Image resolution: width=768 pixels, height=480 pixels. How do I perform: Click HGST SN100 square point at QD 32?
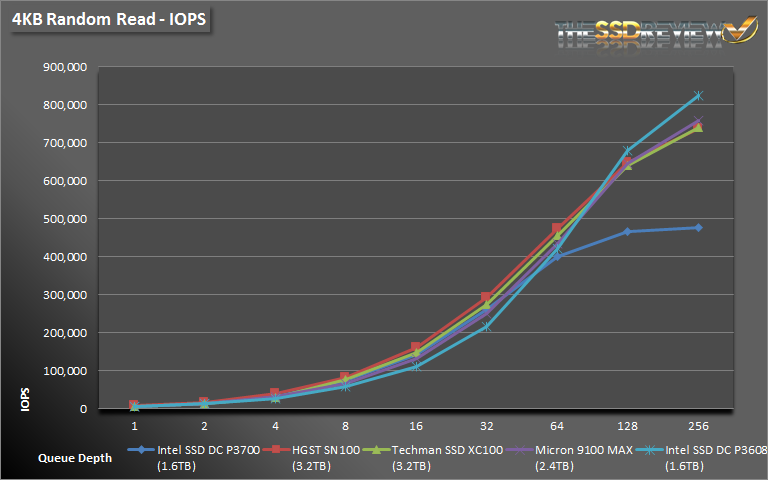coord(486,297)
